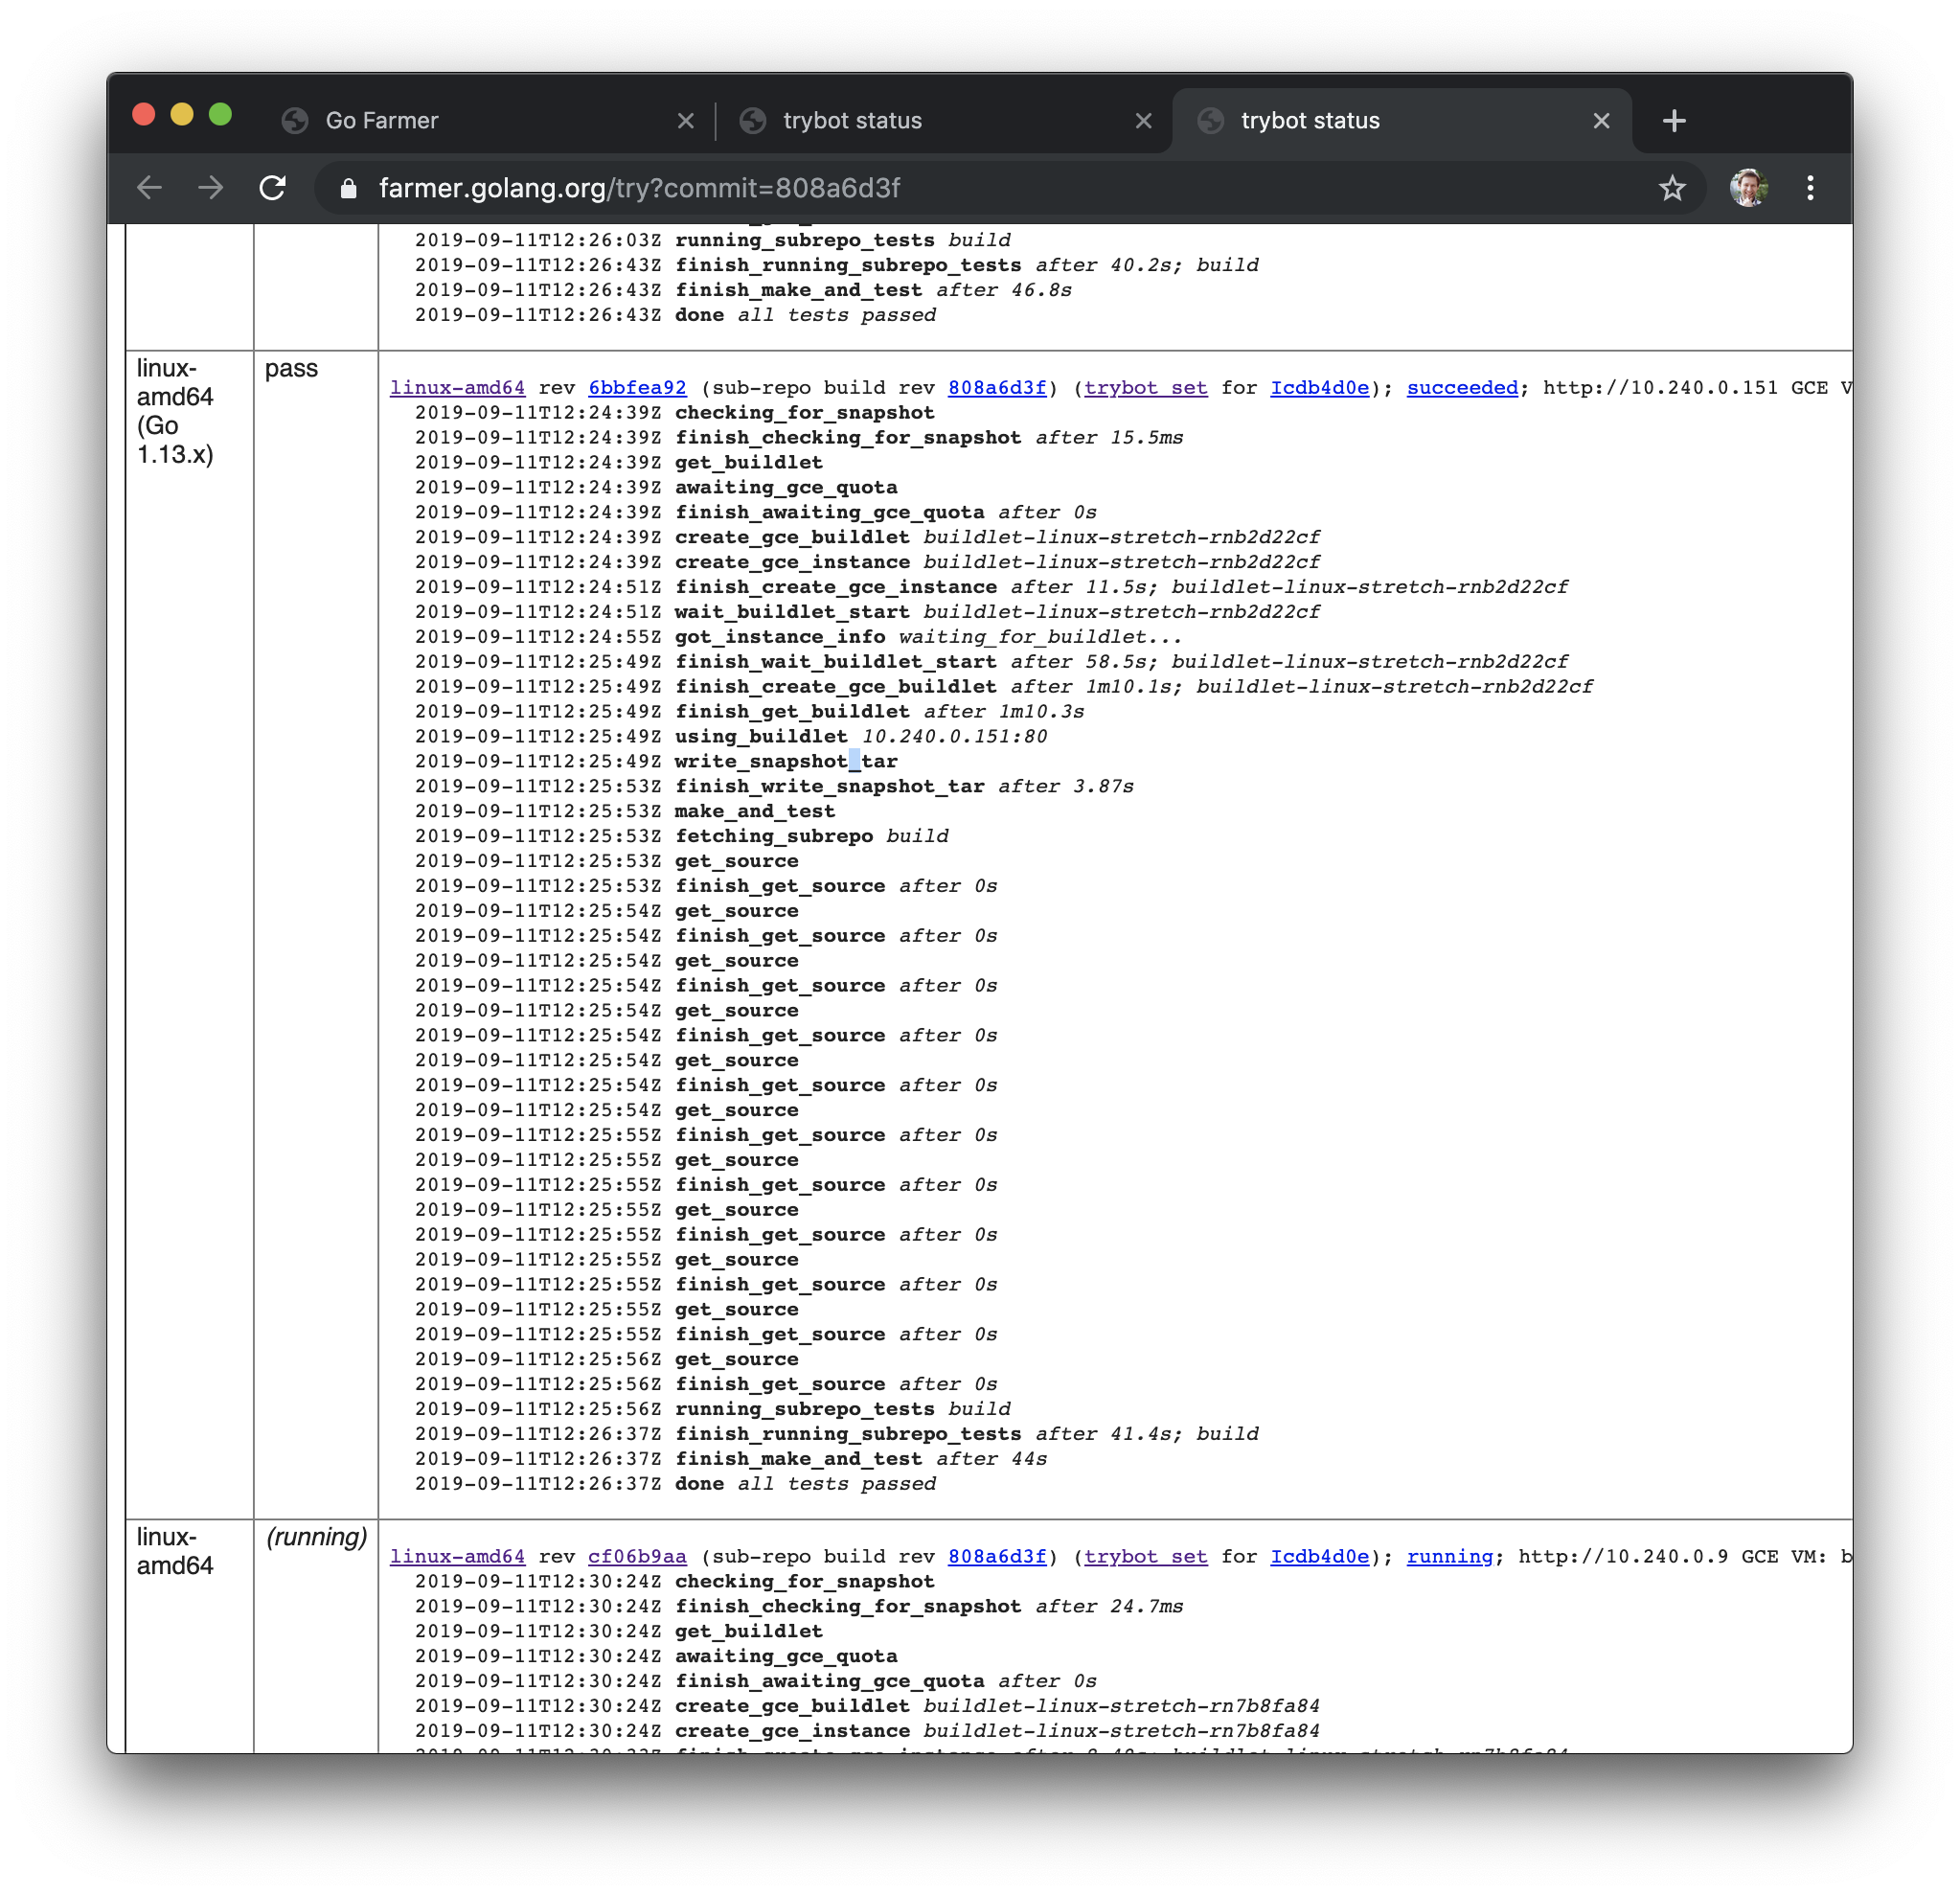
Task: Open the trybot set link
Action: pyautogui.click(x=1145, y=388)
